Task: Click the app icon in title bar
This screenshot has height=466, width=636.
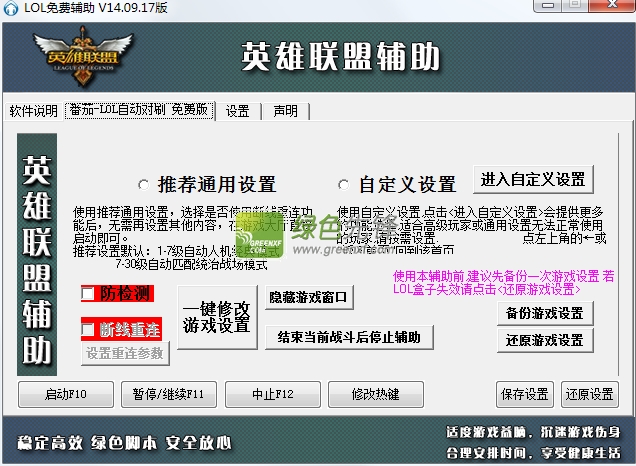Action: pos(11,8)
